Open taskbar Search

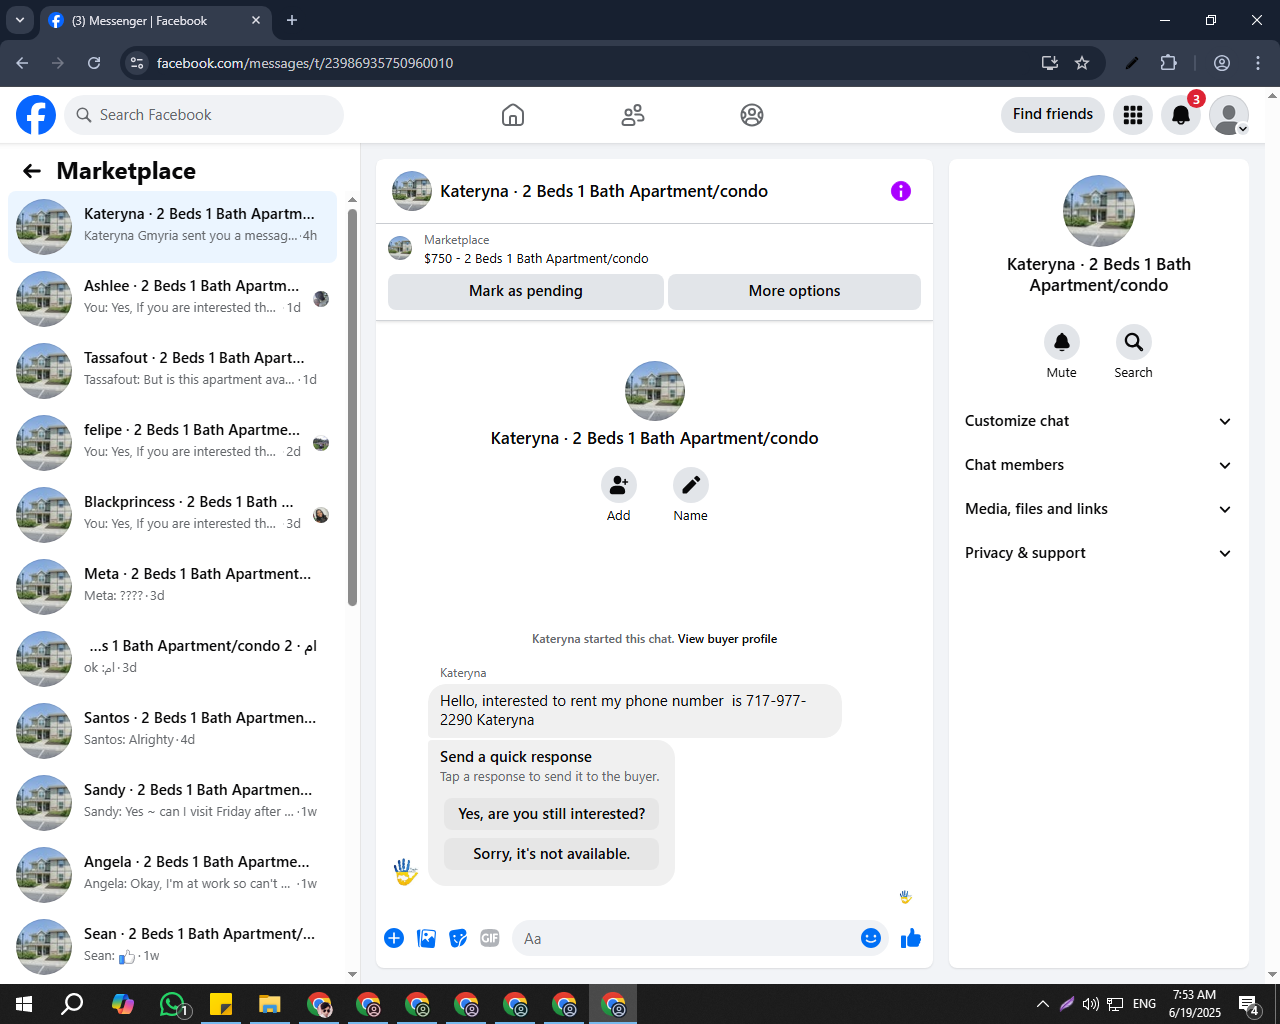click(73, 1004)
